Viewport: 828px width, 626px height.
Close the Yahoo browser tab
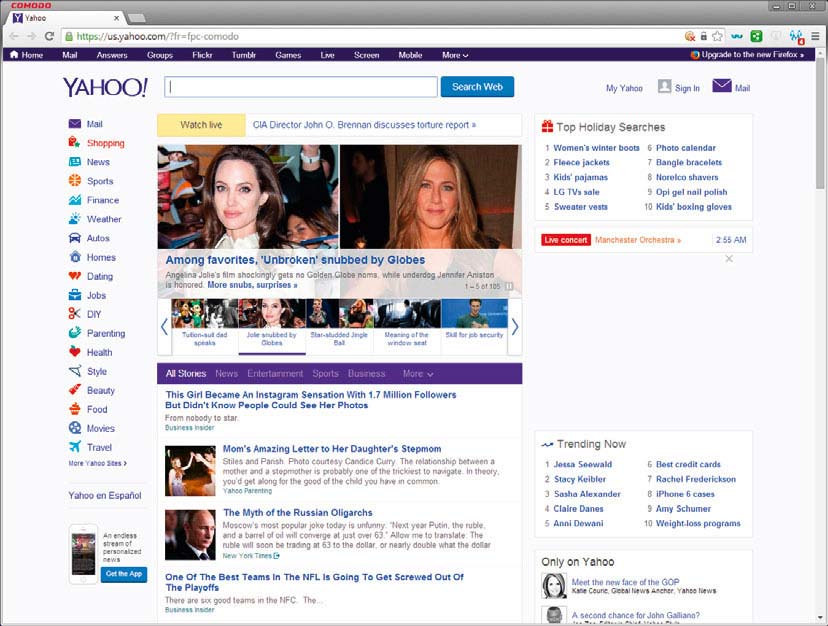116,18
